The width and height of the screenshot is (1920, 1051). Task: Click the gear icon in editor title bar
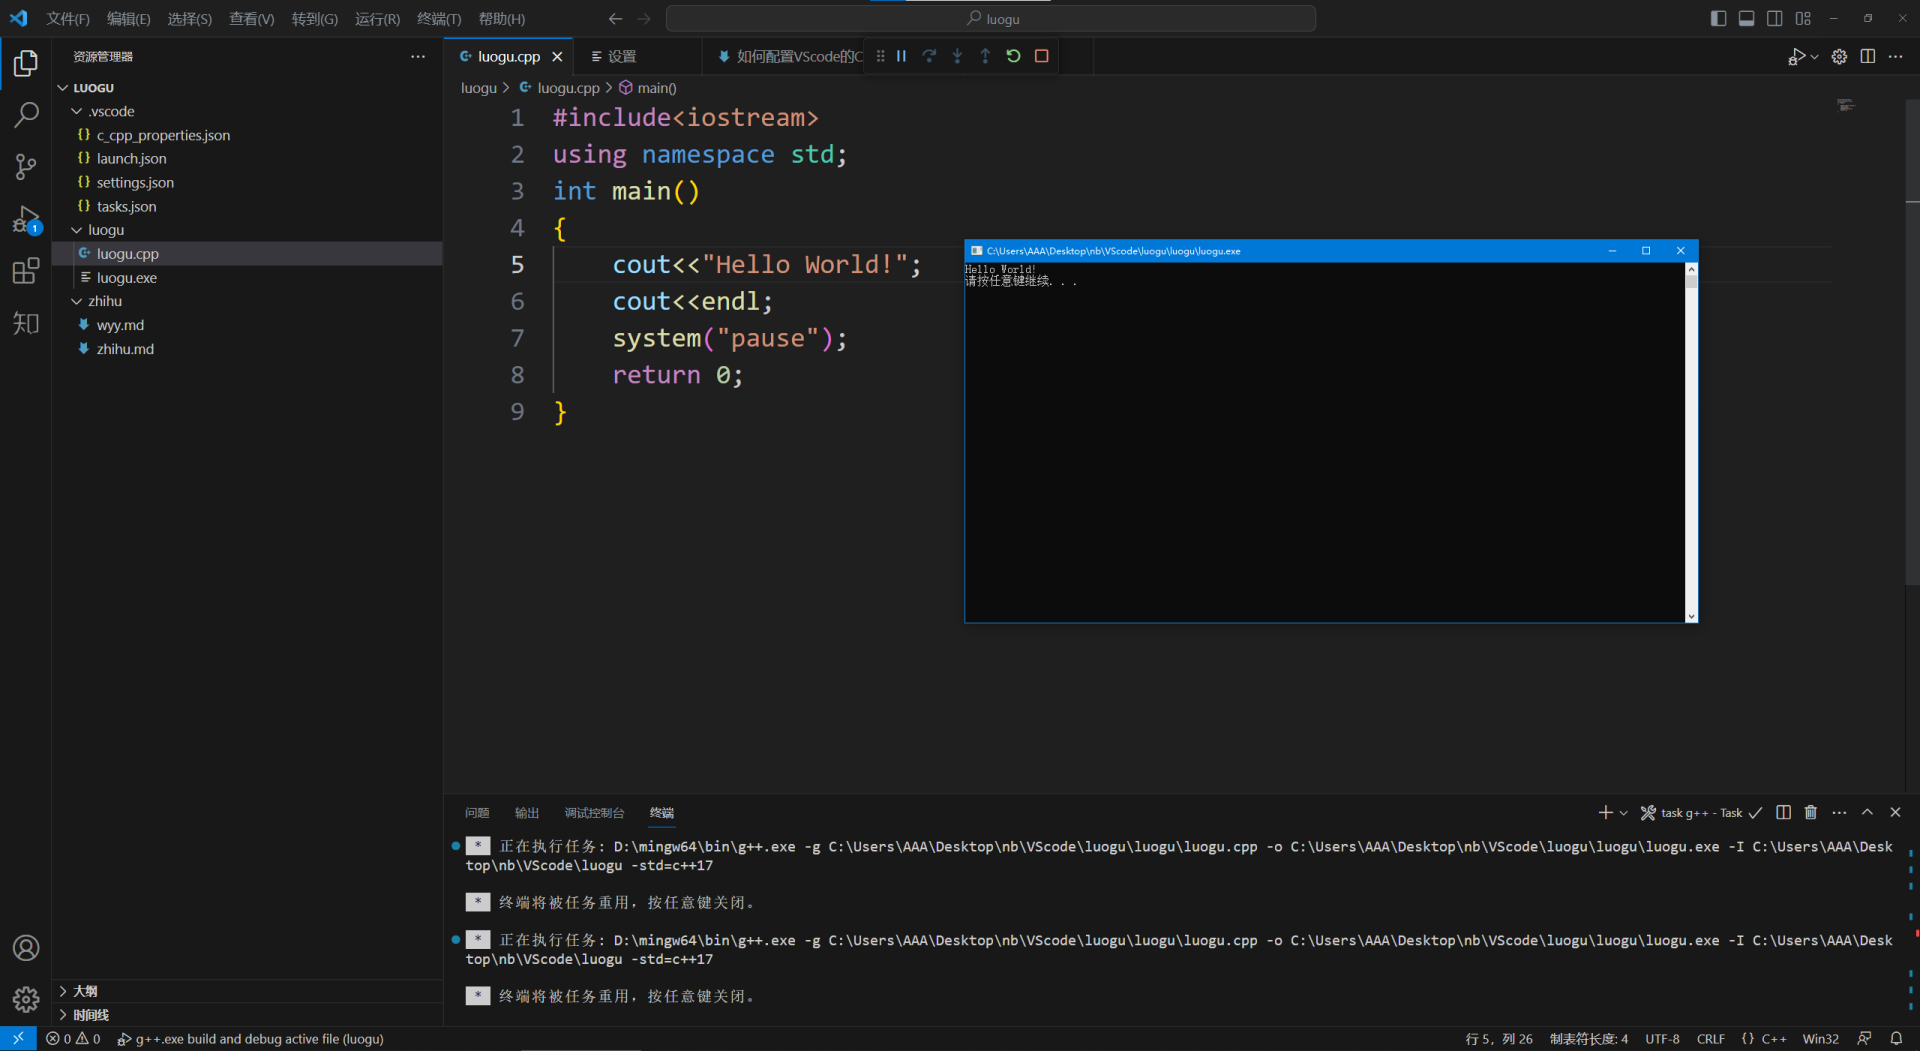[1839, 57]
